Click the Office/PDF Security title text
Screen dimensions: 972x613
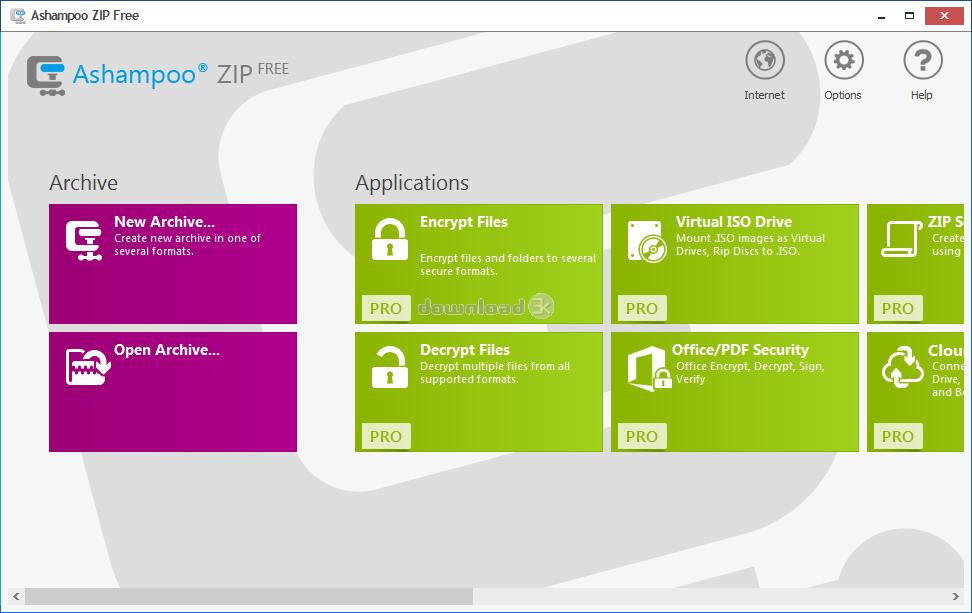click(x=740, y=350)
